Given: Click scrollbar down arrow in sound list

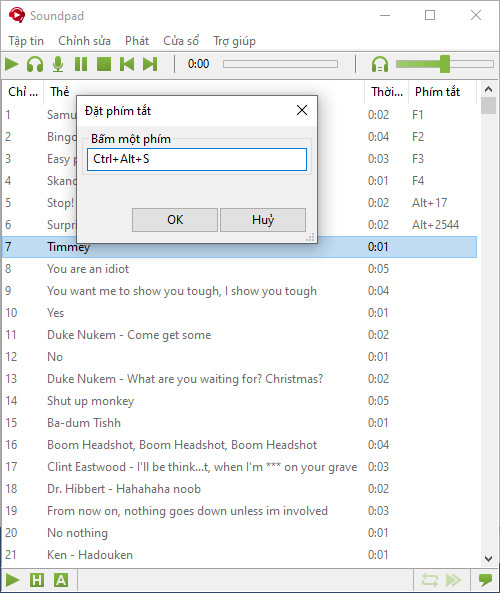Looking at the screenshot, I should tap(488, 559).
